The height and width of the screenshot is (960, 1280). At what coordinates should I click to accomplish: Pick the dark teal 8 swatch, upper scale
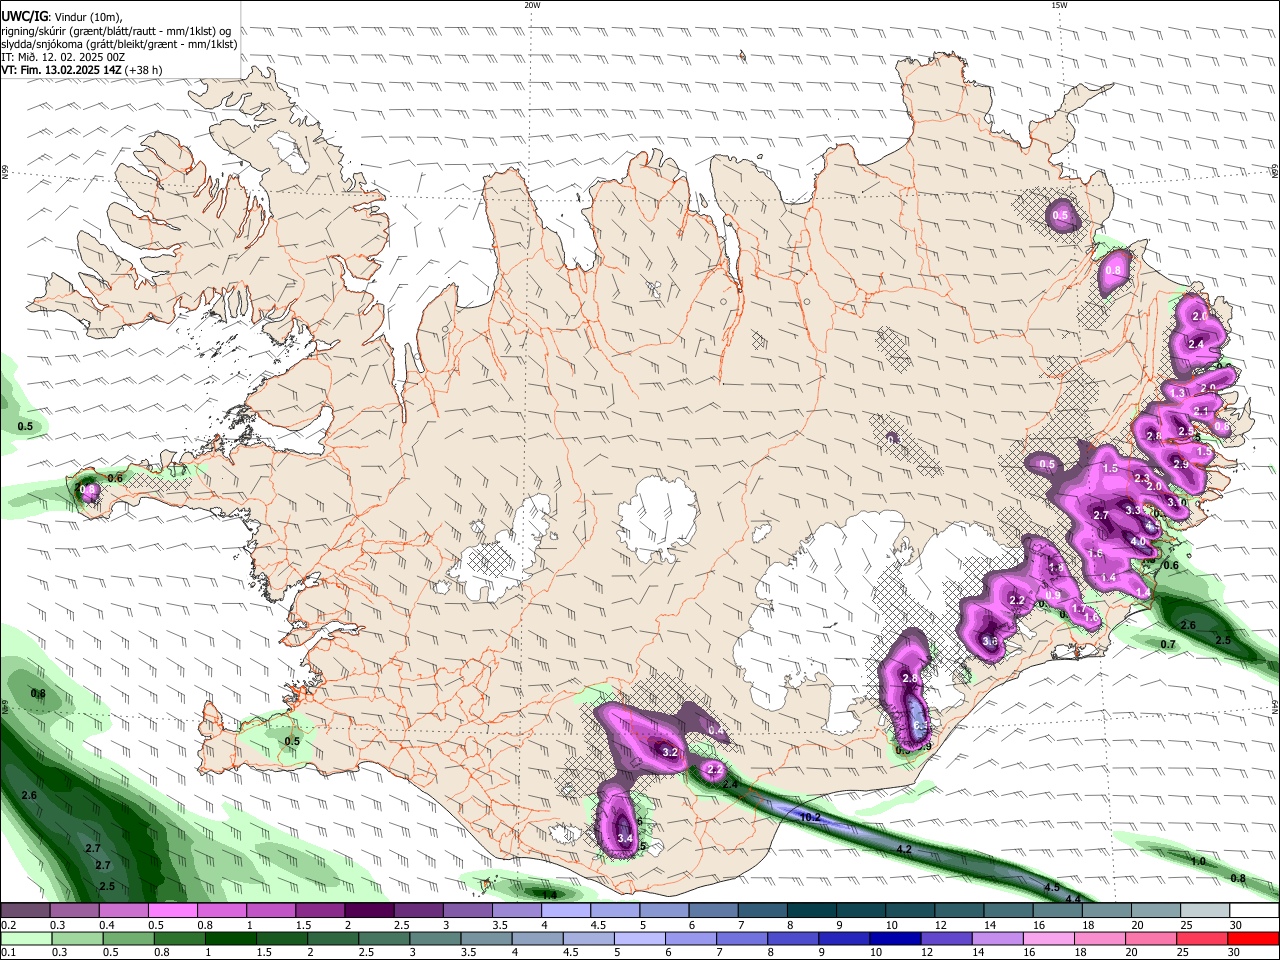point(811,911)
